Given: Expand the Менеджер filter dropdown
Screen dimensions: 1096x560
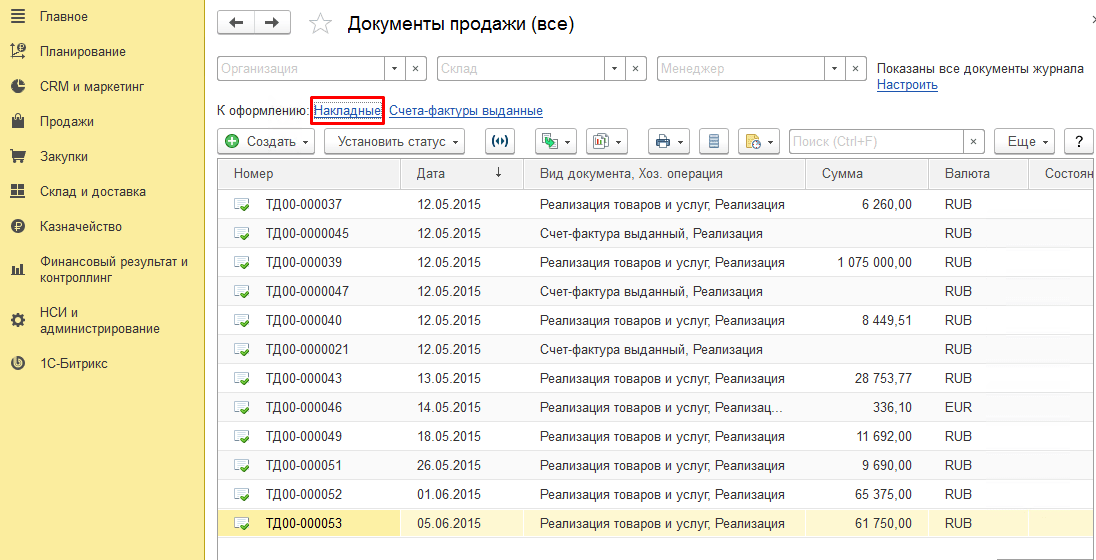Looking at the screenshot, I should pos(834,69).
